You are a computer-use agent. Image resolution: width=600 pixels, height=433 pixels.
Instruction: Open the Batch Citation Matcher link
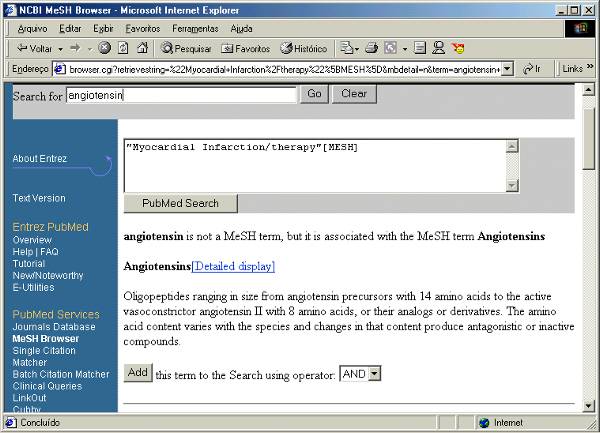coord(61,374)
